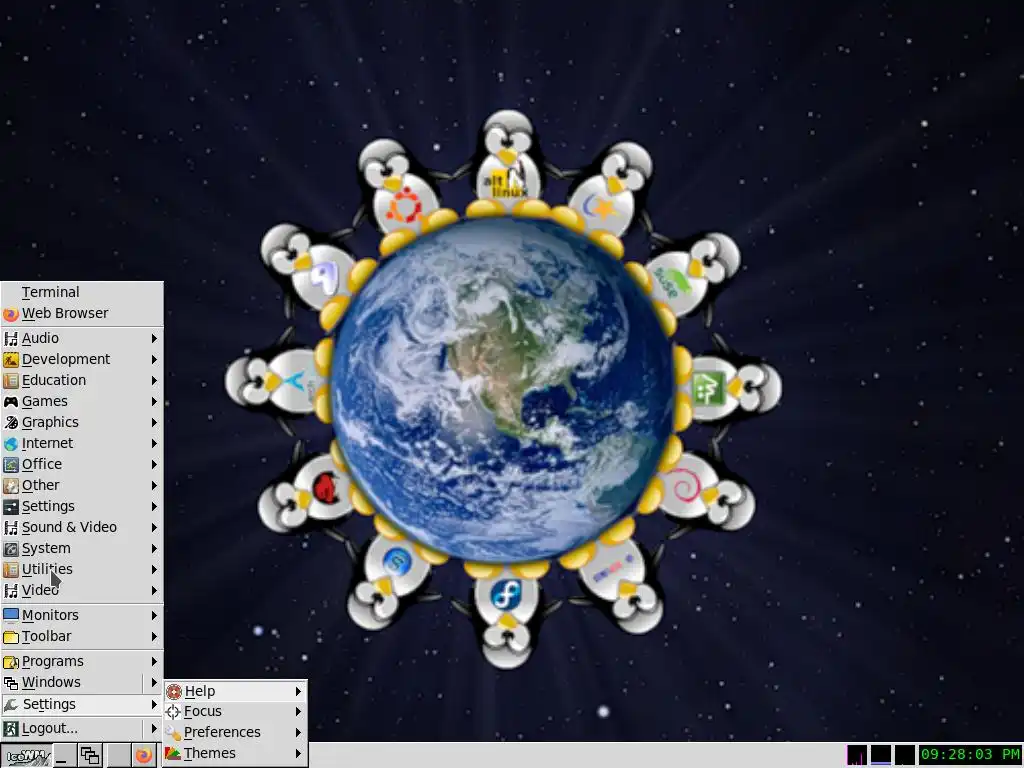Click the Toolbar folder icon
The height and width of the screenshot is (768, 1024).
(x=10, y=636)
